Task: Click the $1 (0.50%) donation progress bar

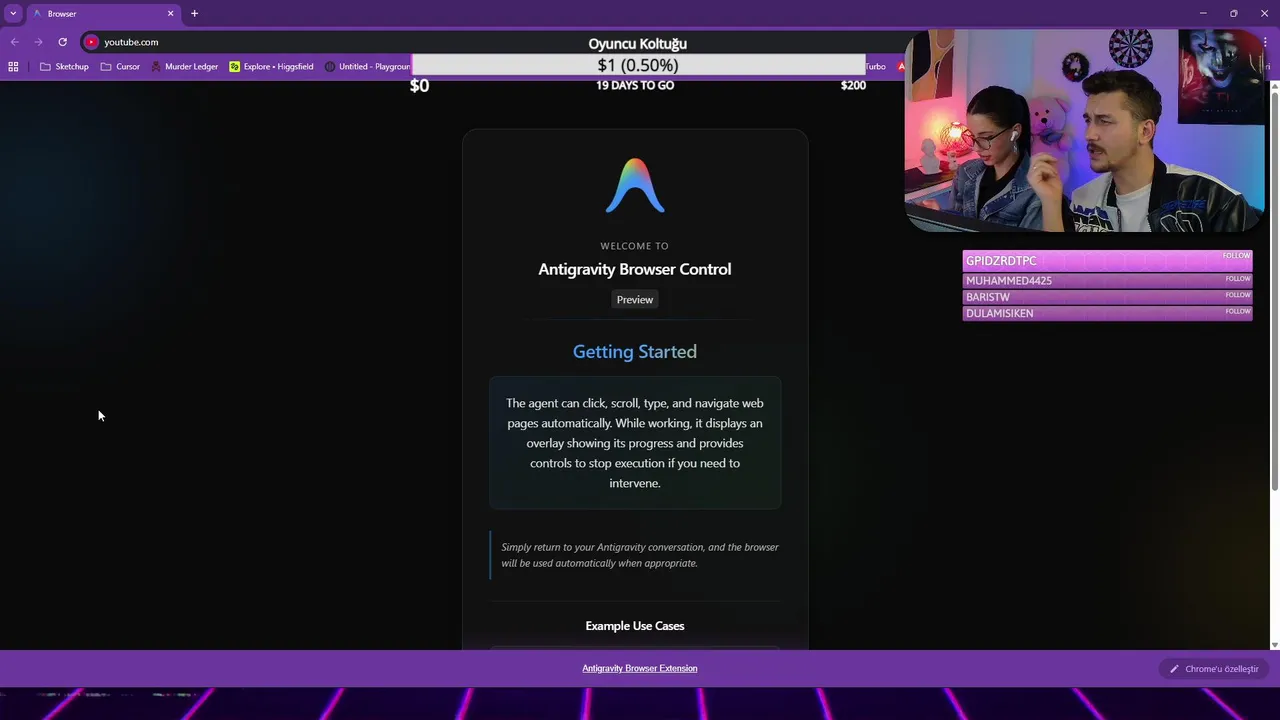Action: (x=638, y=65)
